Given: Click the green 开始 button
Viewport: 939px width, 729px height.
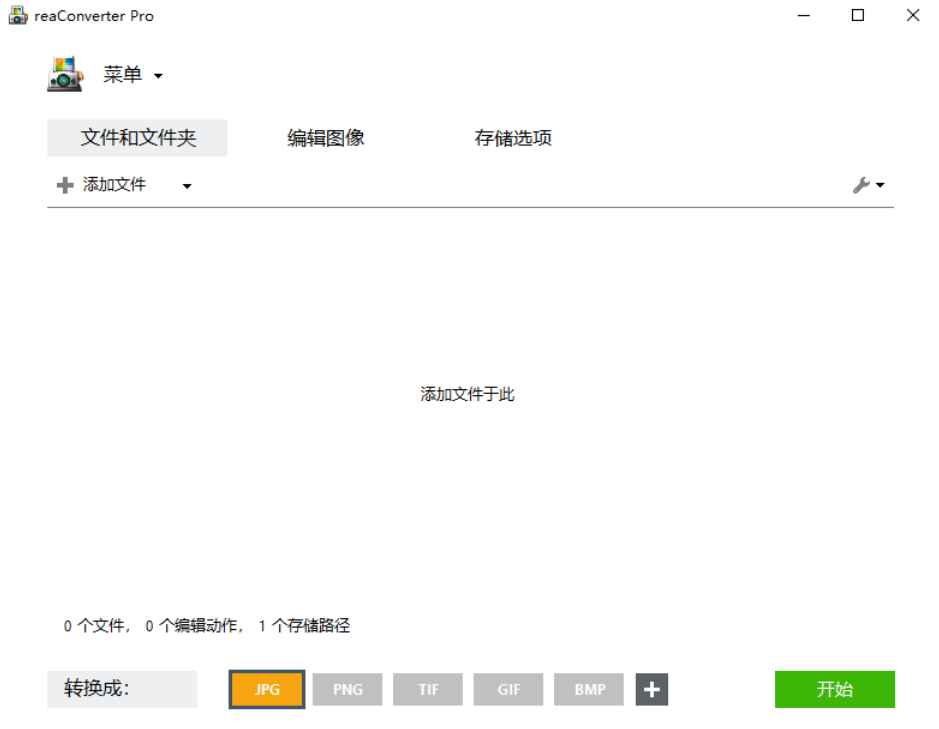Looking at the screenshot, I should click(835, 689).
